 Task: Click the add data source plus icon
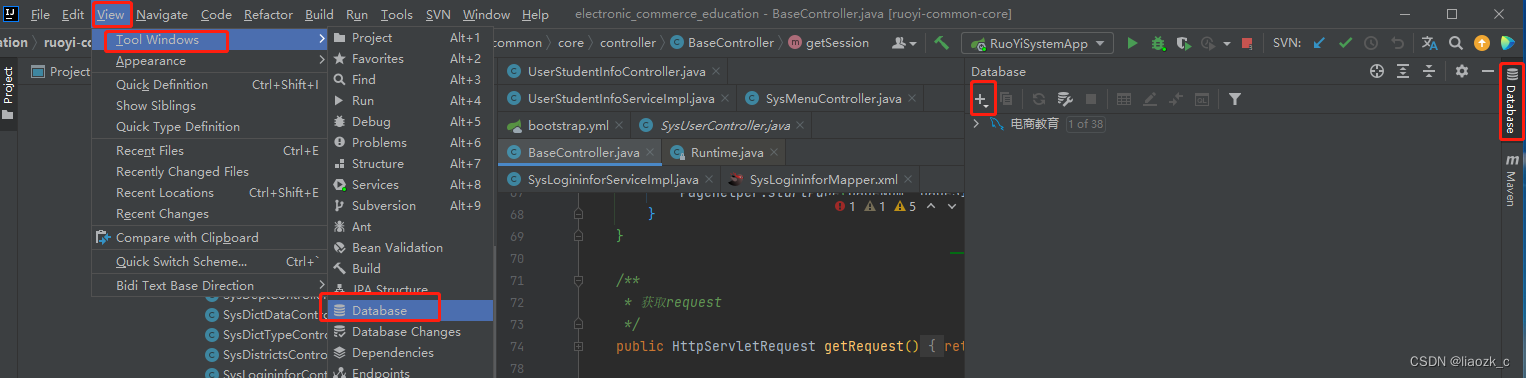(982, 99)
